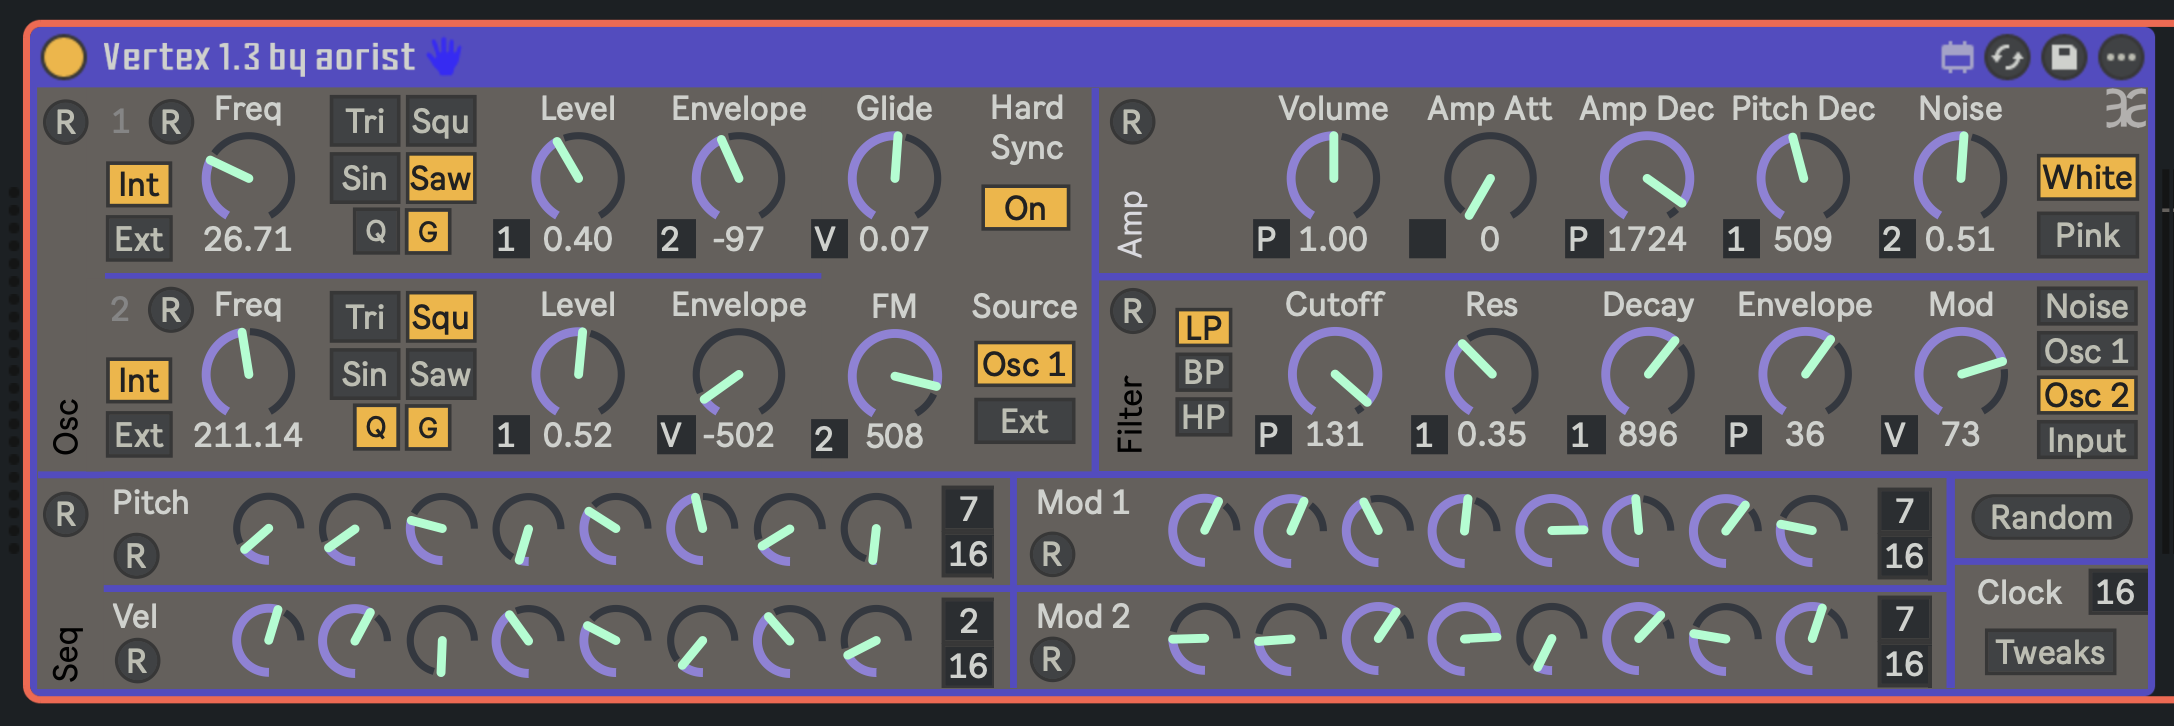Open the P source menu beside Cutoff value

click(1268, 435)
